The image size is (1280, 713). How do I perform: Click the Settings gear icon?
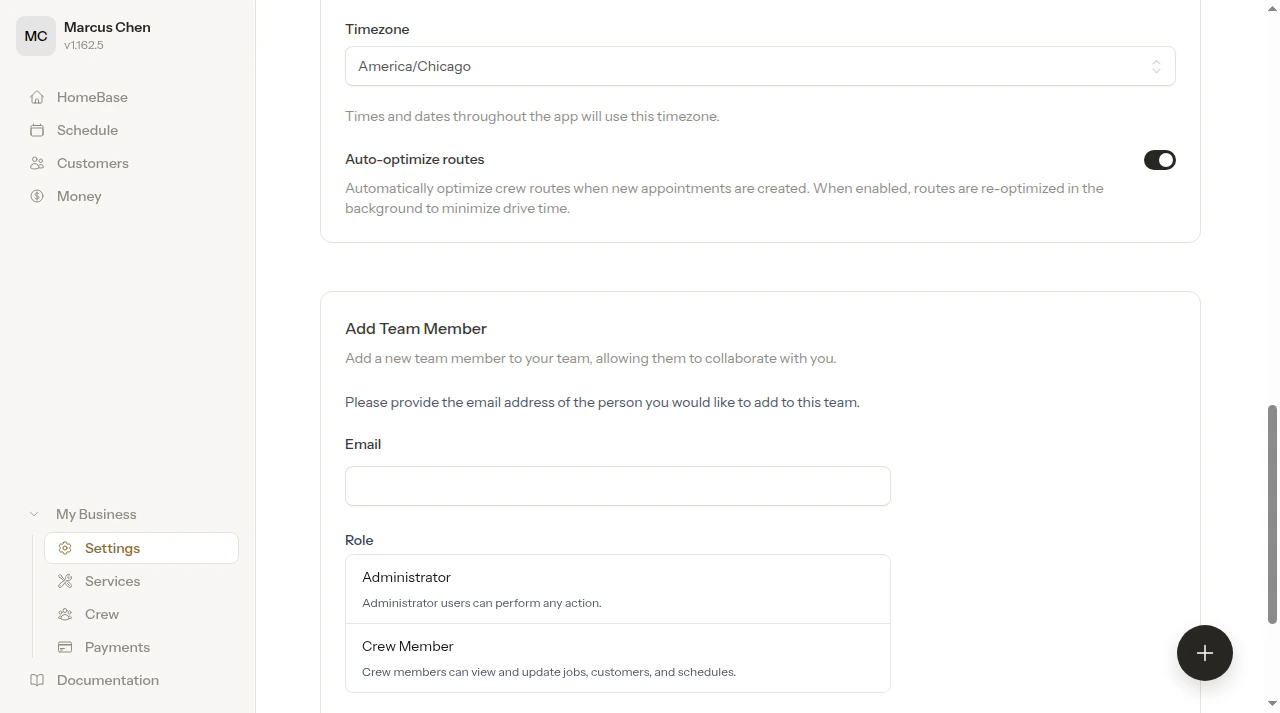click(65, 548)
